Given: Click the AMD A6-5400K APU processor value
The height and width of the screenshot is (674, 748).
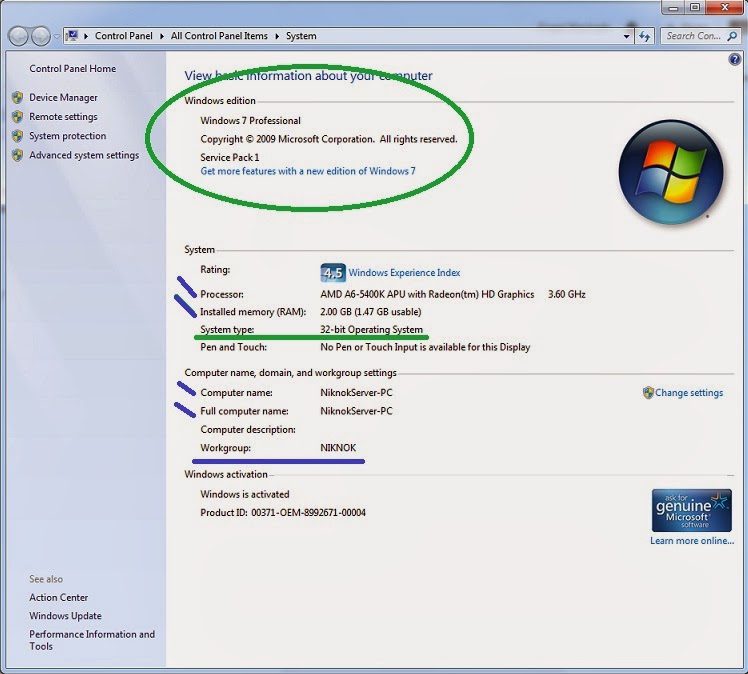Looking at the screenshot, I should 427,294.
